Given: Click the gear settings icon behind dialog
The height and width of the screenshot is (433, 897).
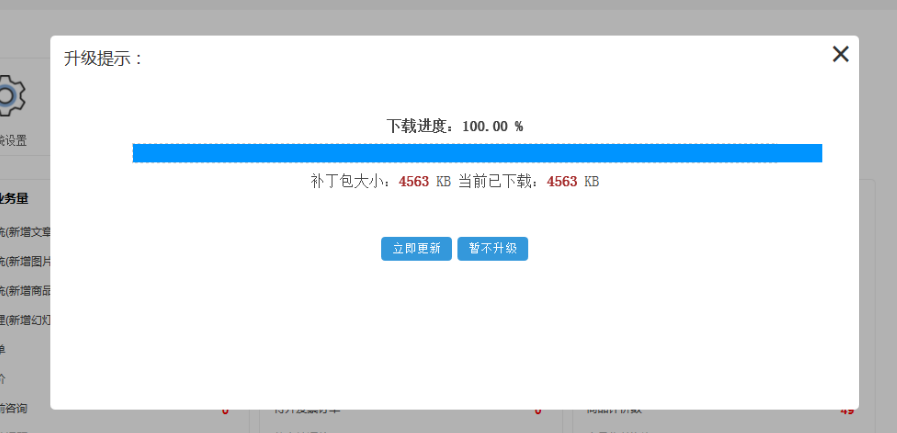Looking at the screenshot, I should pyautogui.click(x=10, y=95).
